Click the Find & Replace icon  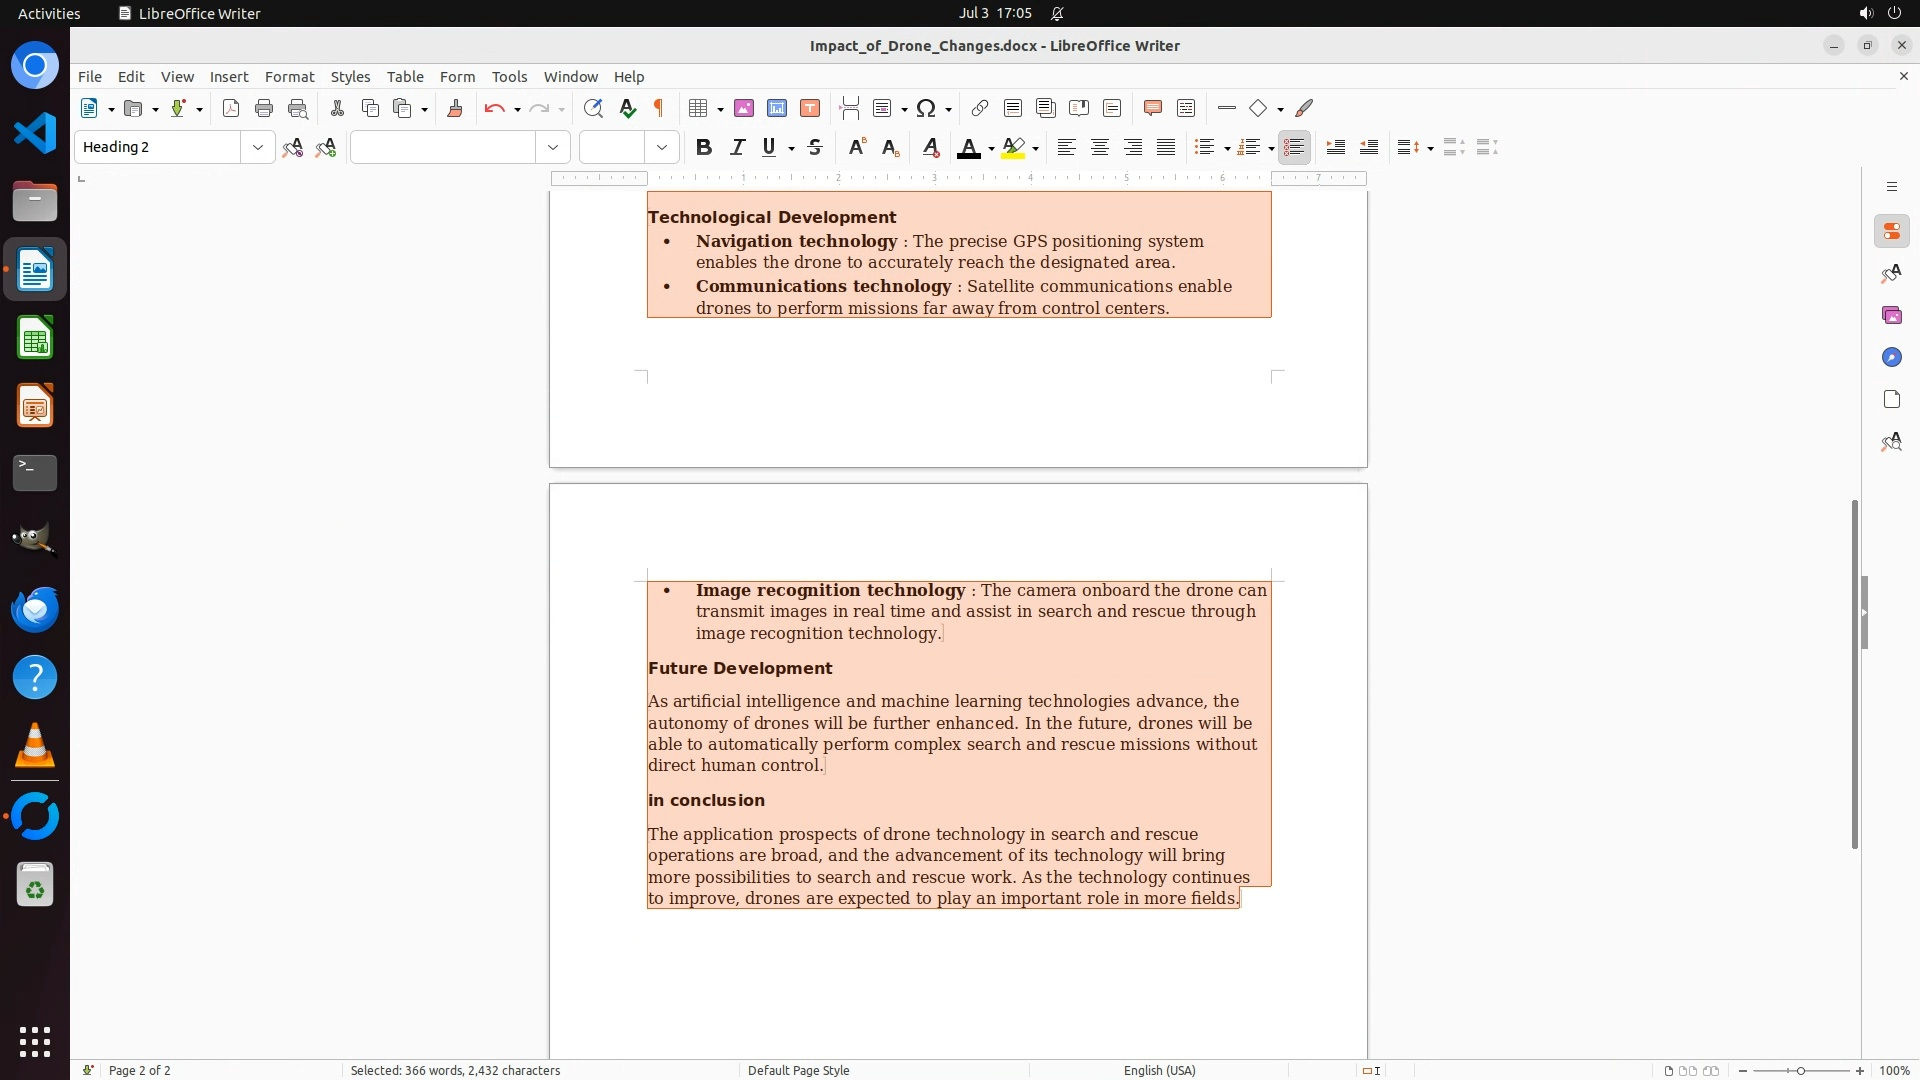tap(593, 109)
